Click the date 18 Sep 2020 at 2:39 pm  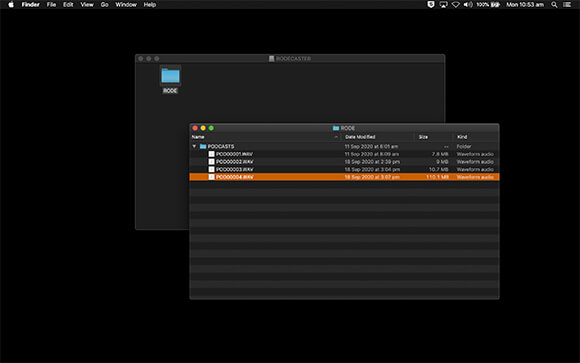(x=372, y=162)
